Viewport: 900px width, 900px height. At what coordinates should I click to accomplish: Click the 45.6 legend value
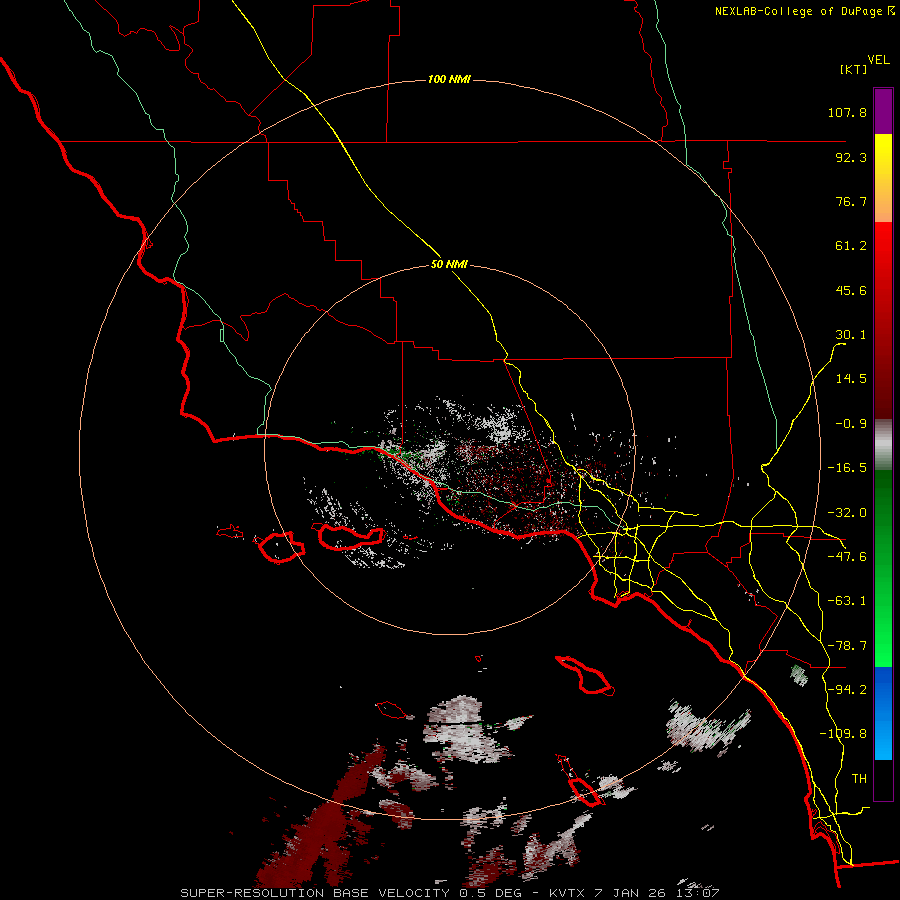pos(851,290)
